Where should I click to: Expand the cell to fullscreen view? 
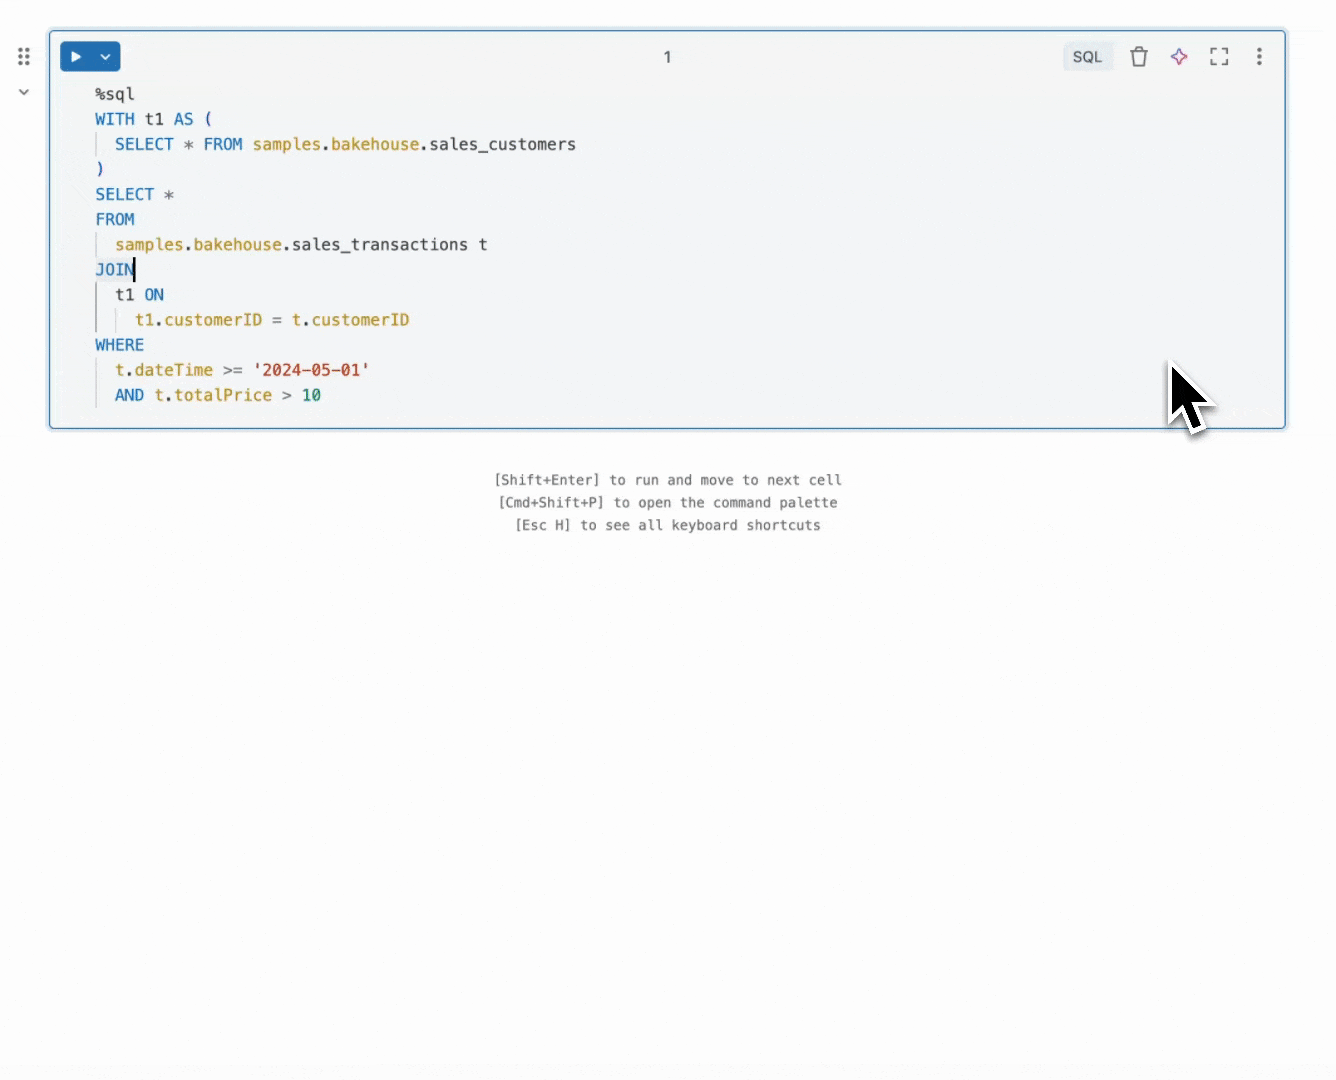(1219, 57)
